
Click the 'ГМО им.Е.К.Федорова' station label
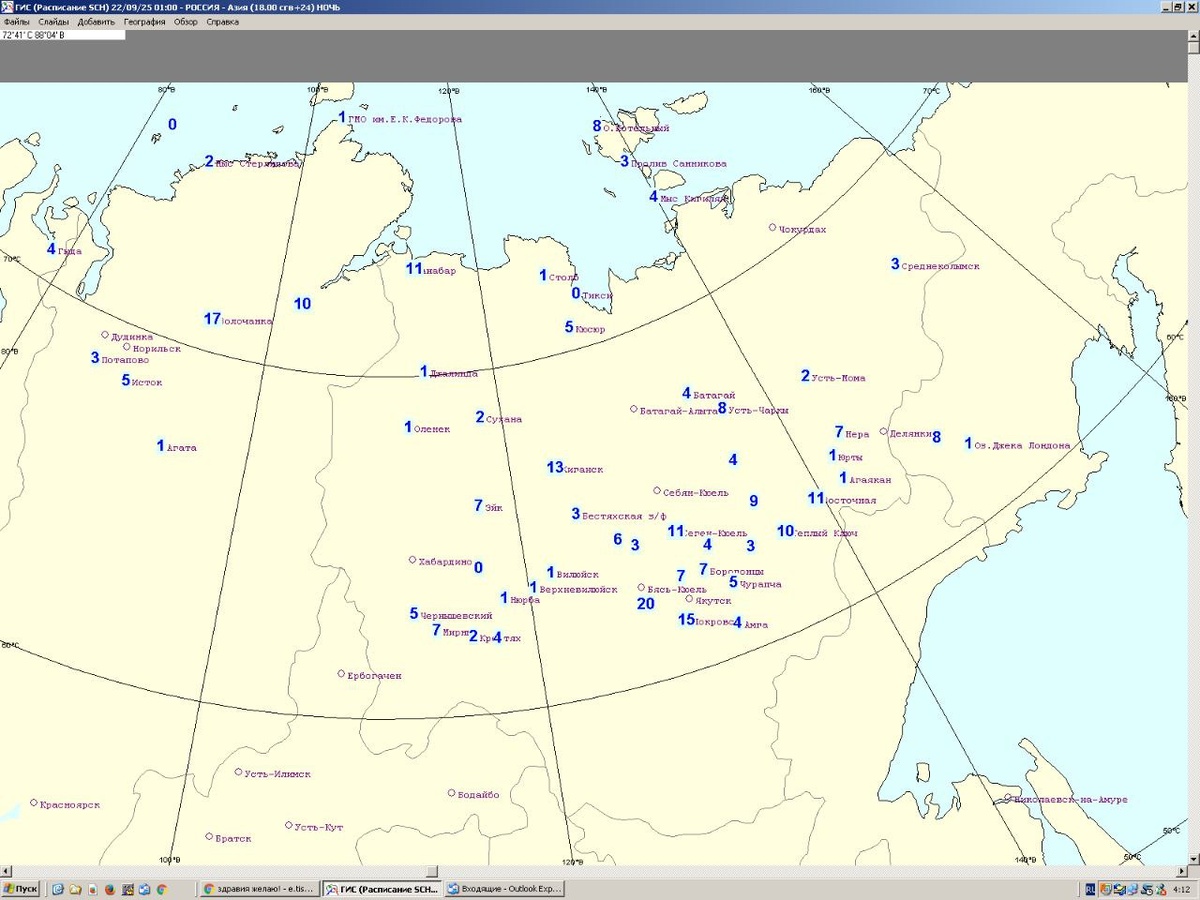point(405,120)
